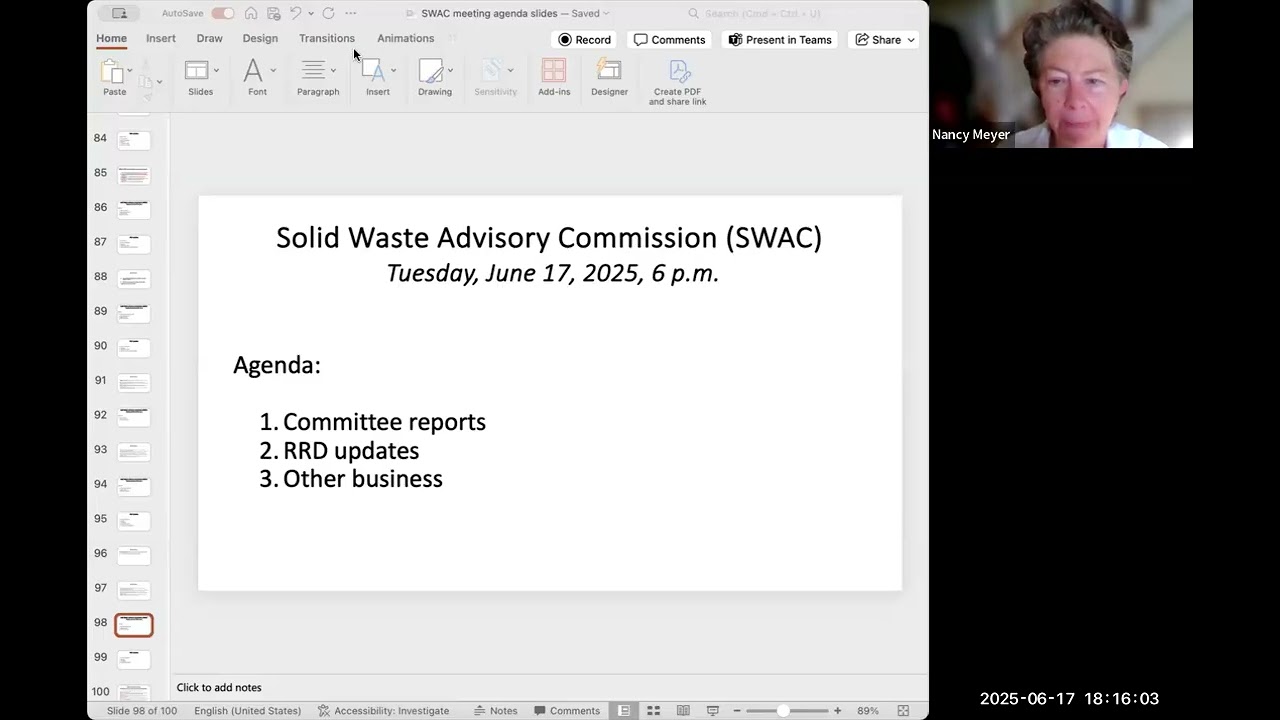Select the Home ribbon tab

(x=111, y=38)
